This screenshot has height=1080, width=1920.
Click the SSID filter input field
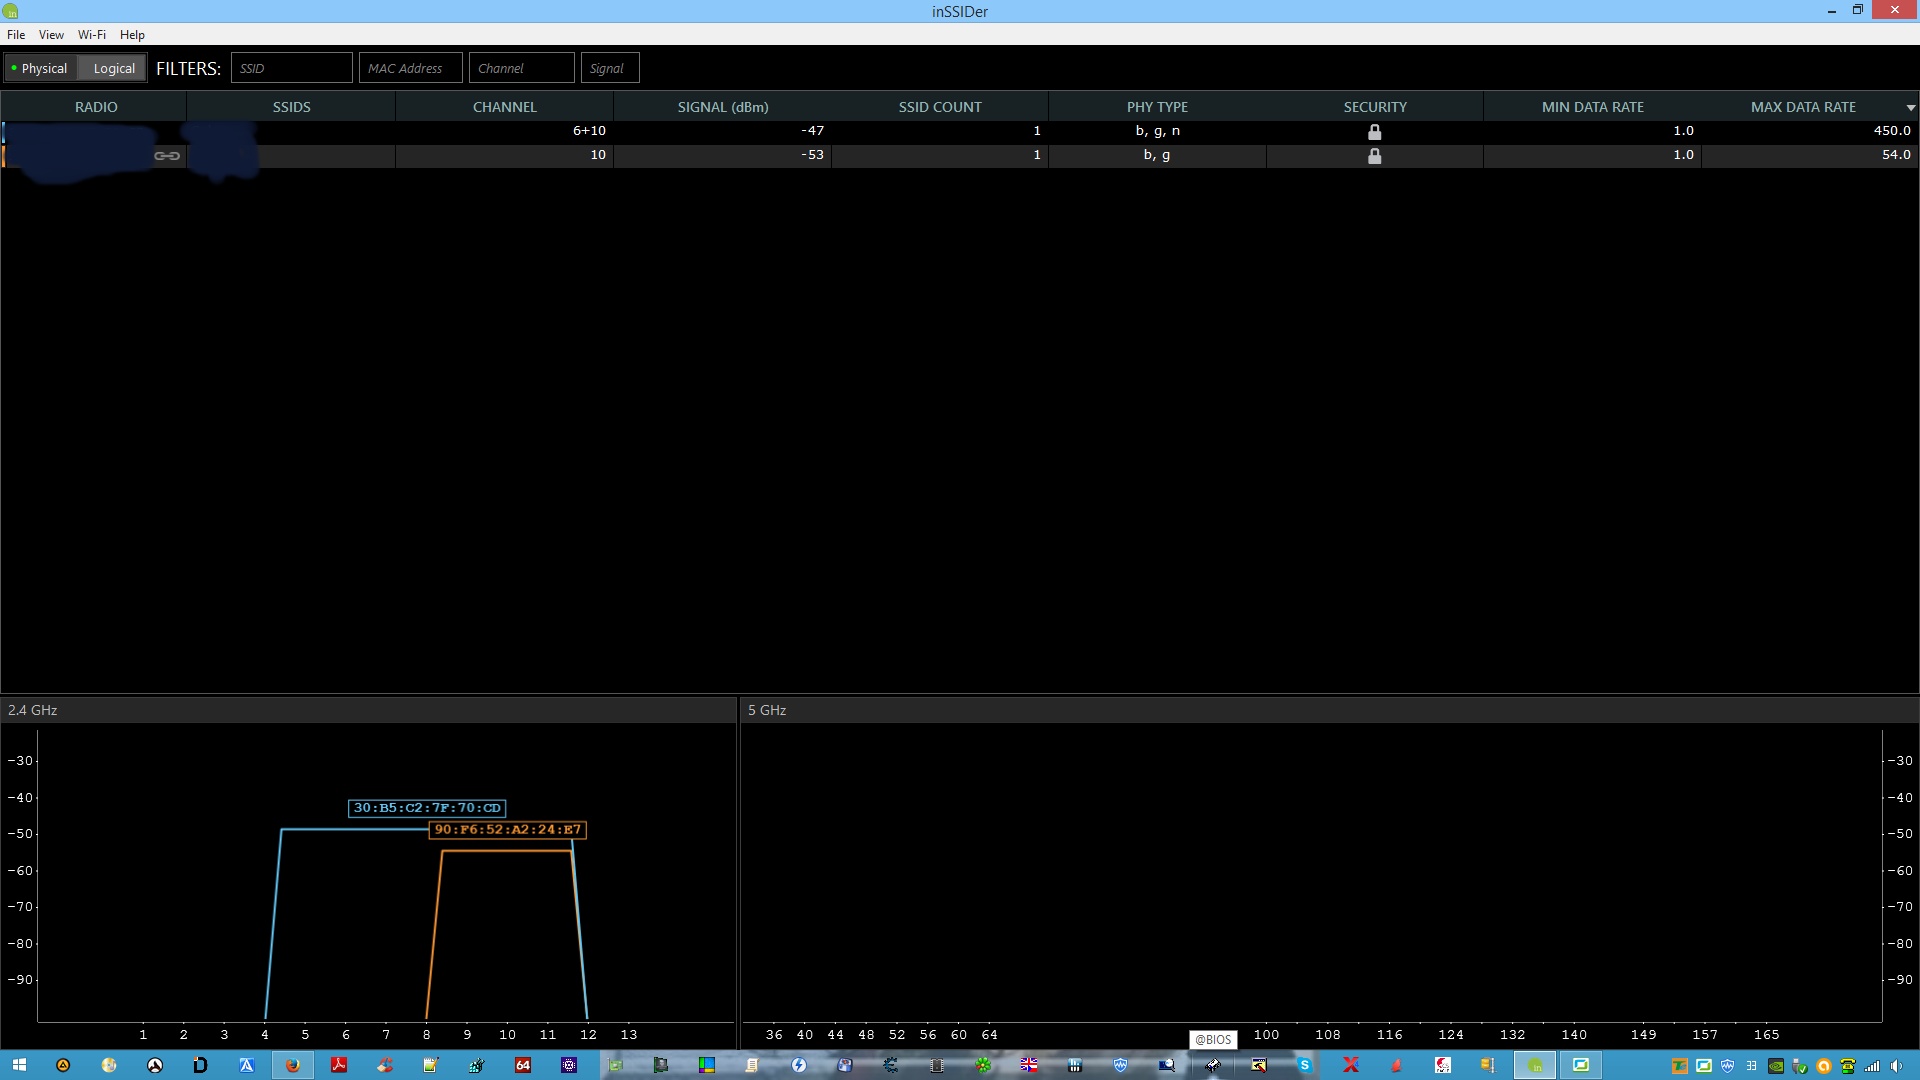coord(291,68)
